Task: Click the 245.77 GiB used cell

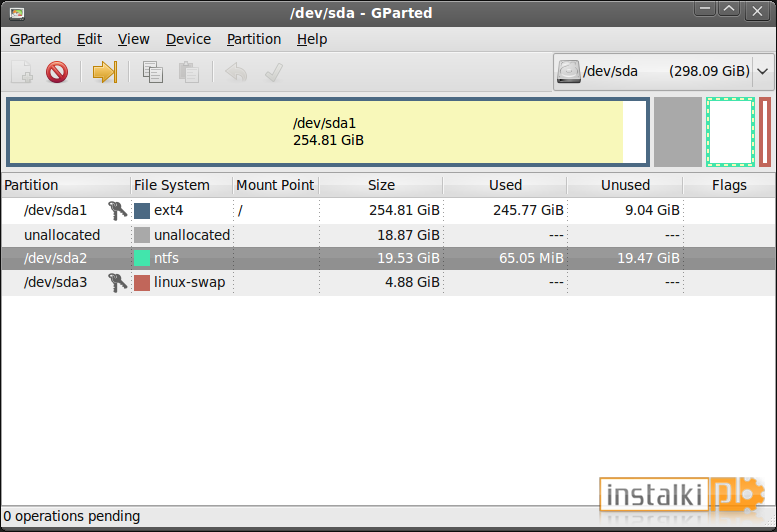Action: point(528,211)
